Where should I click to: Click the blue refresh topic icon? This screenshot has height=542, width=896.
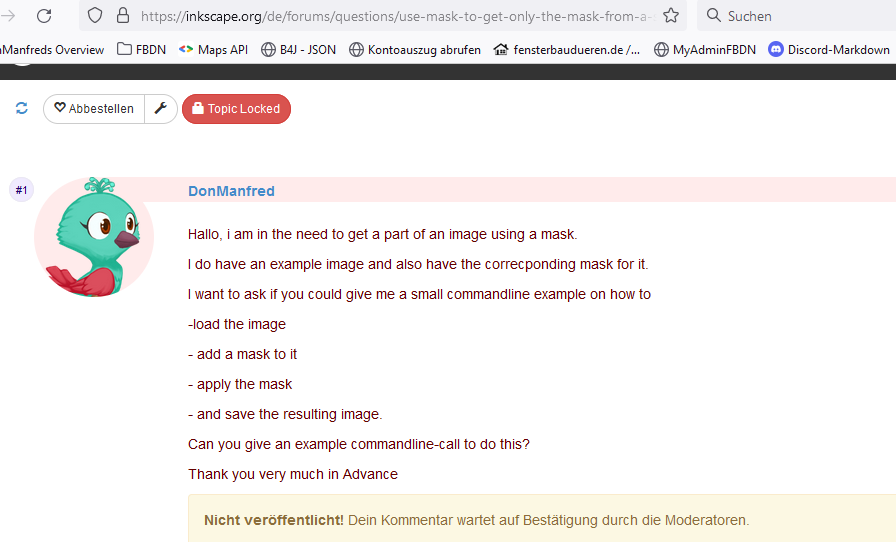pos(22,108)
